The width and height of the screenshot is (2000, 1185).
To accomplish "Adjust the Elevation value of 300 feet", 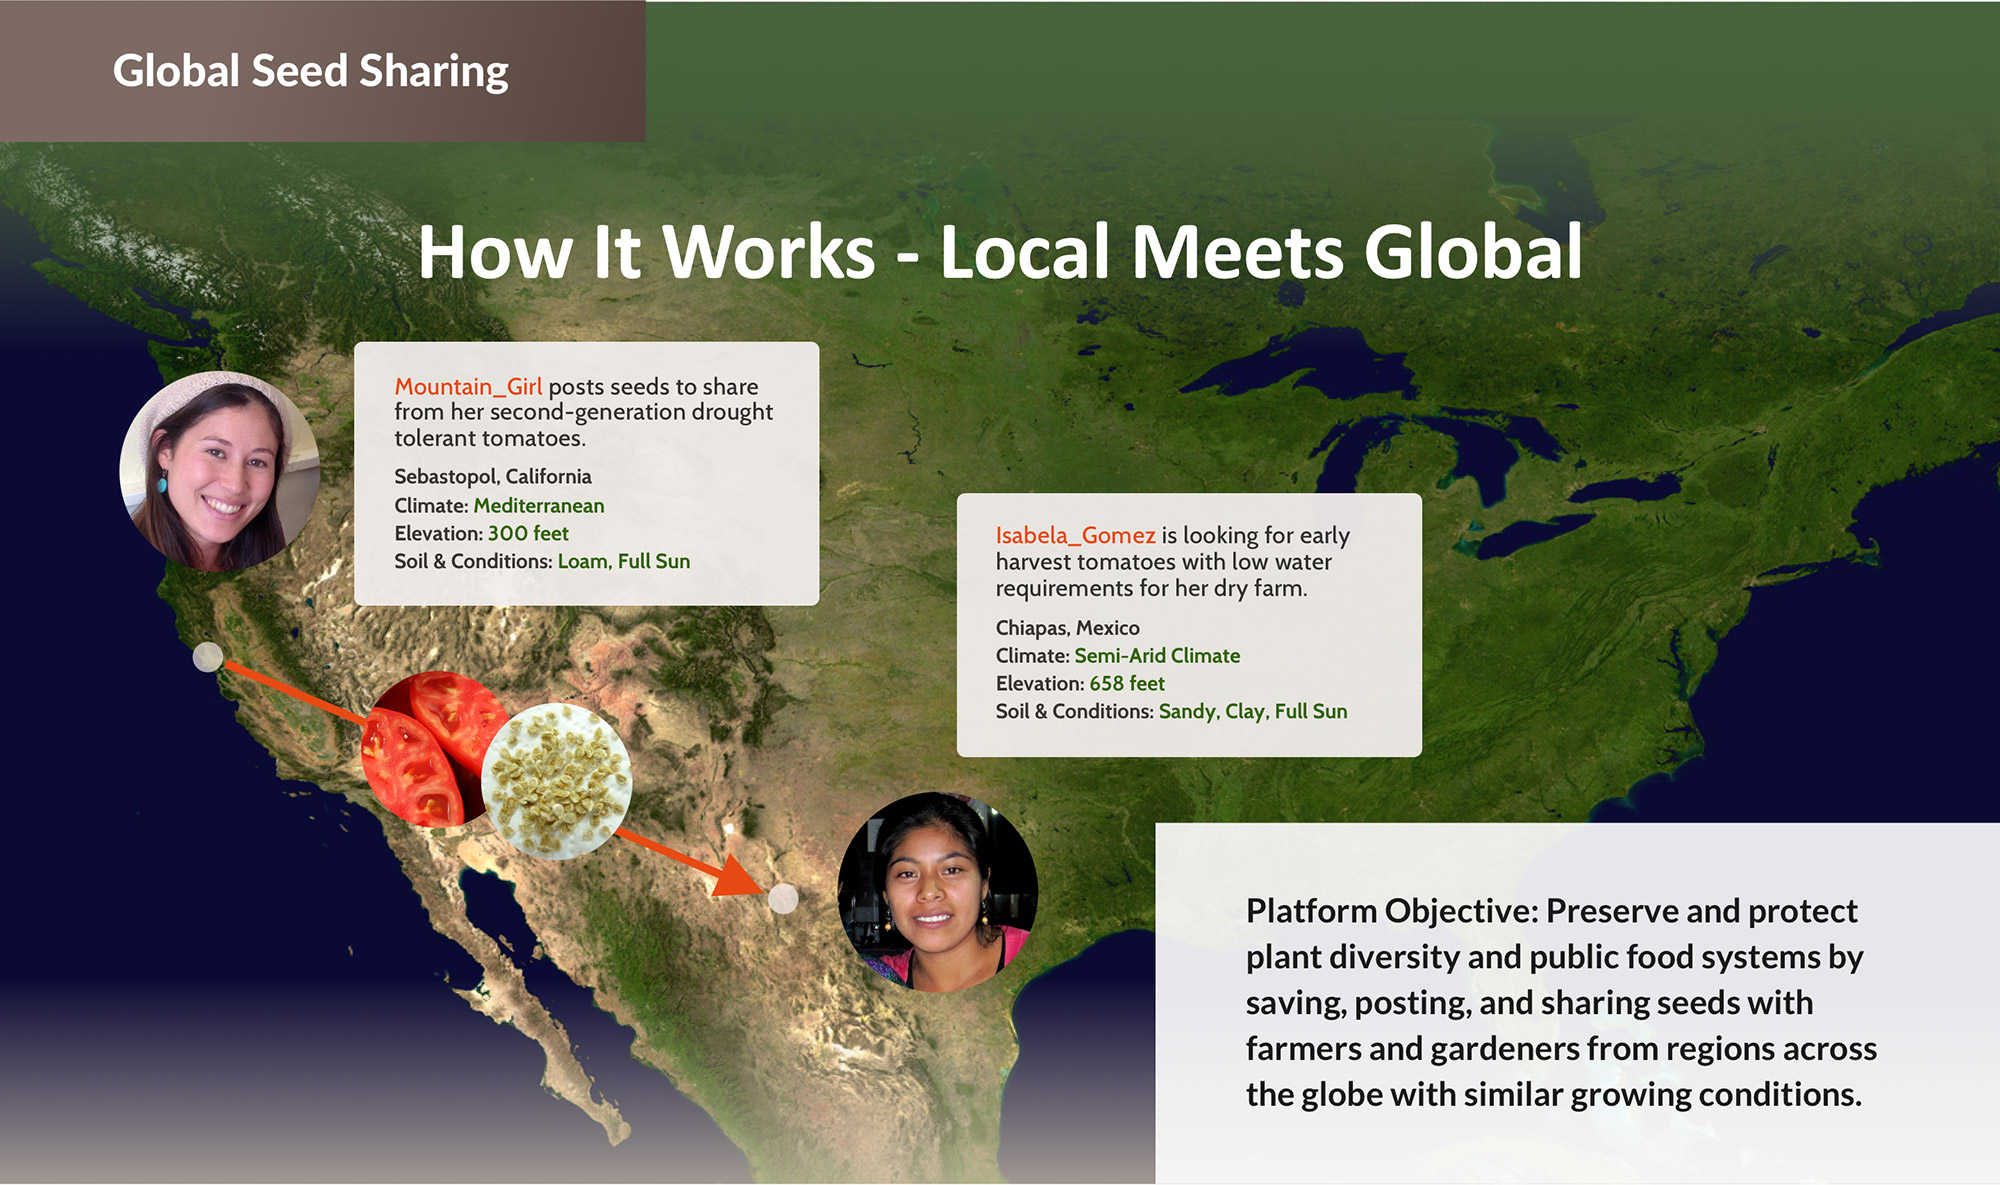I will click(529, 534).
